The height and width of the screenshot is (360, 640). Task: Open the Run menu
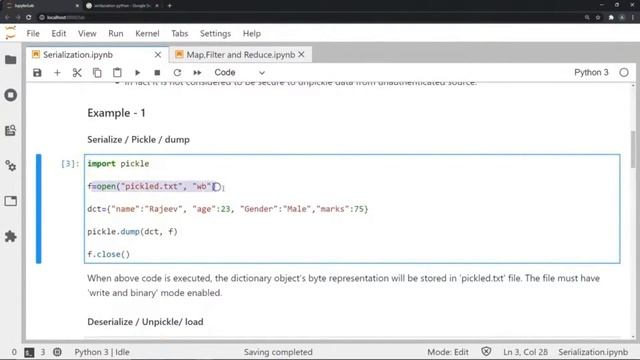point(116,33)
